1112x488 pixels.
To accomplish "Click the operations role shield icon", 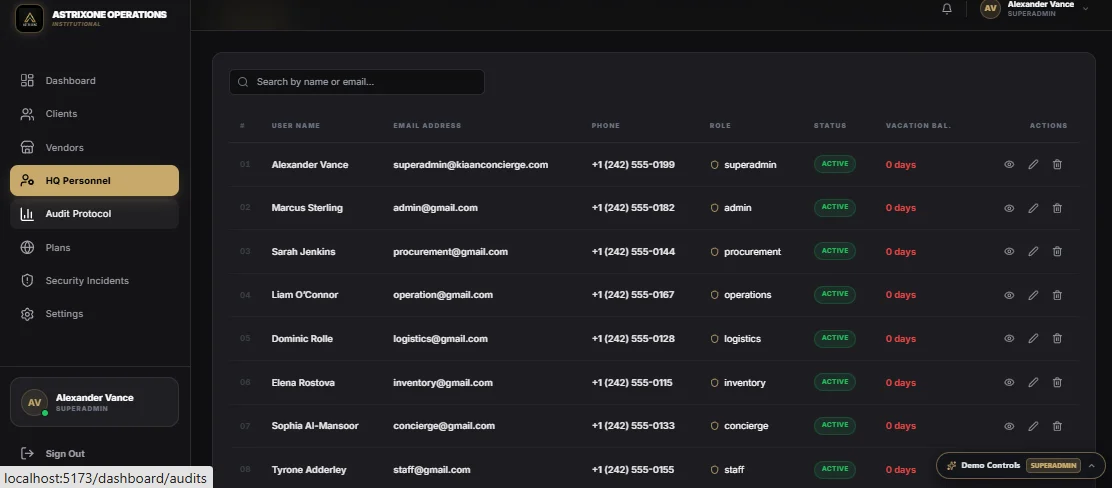I will pyautogui.click(x=715, y=295).
